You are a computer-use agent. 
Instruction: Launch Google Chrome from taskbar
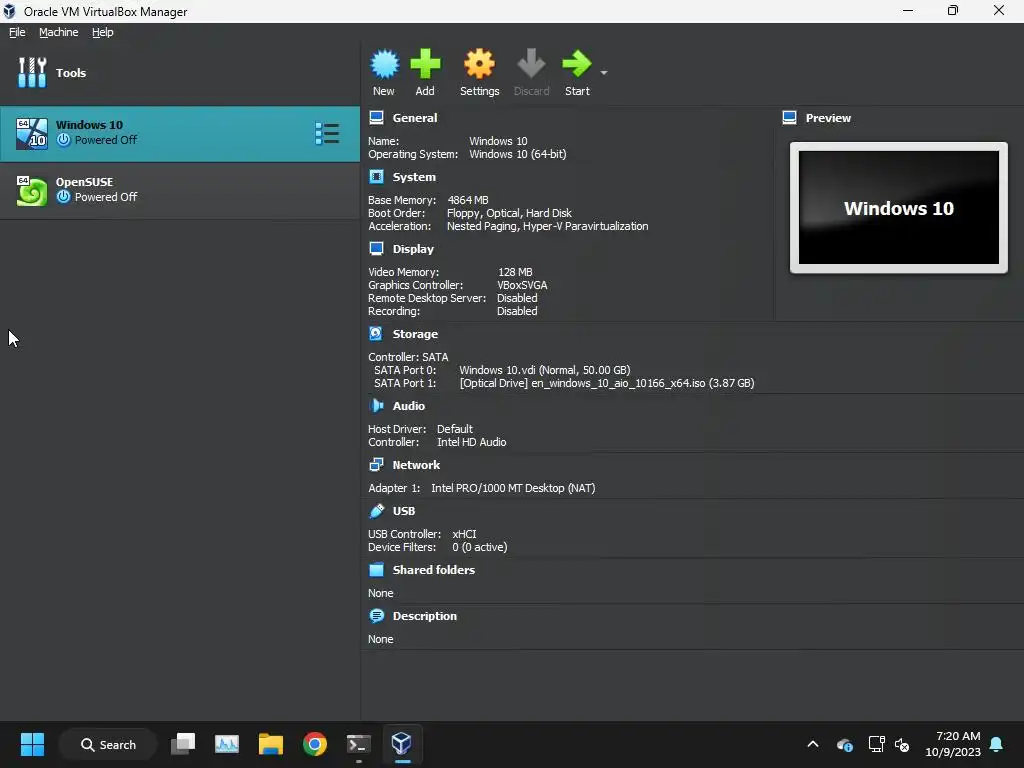coord(315,744)
